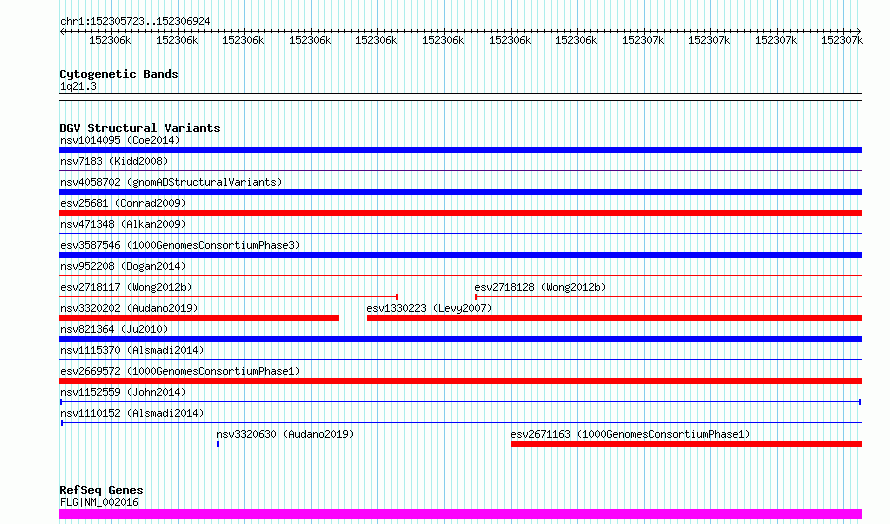Click variant label nsv952208 (Dogan2014)
The height and width of the screenshot is (524, 890).
[x=123, y=266]
